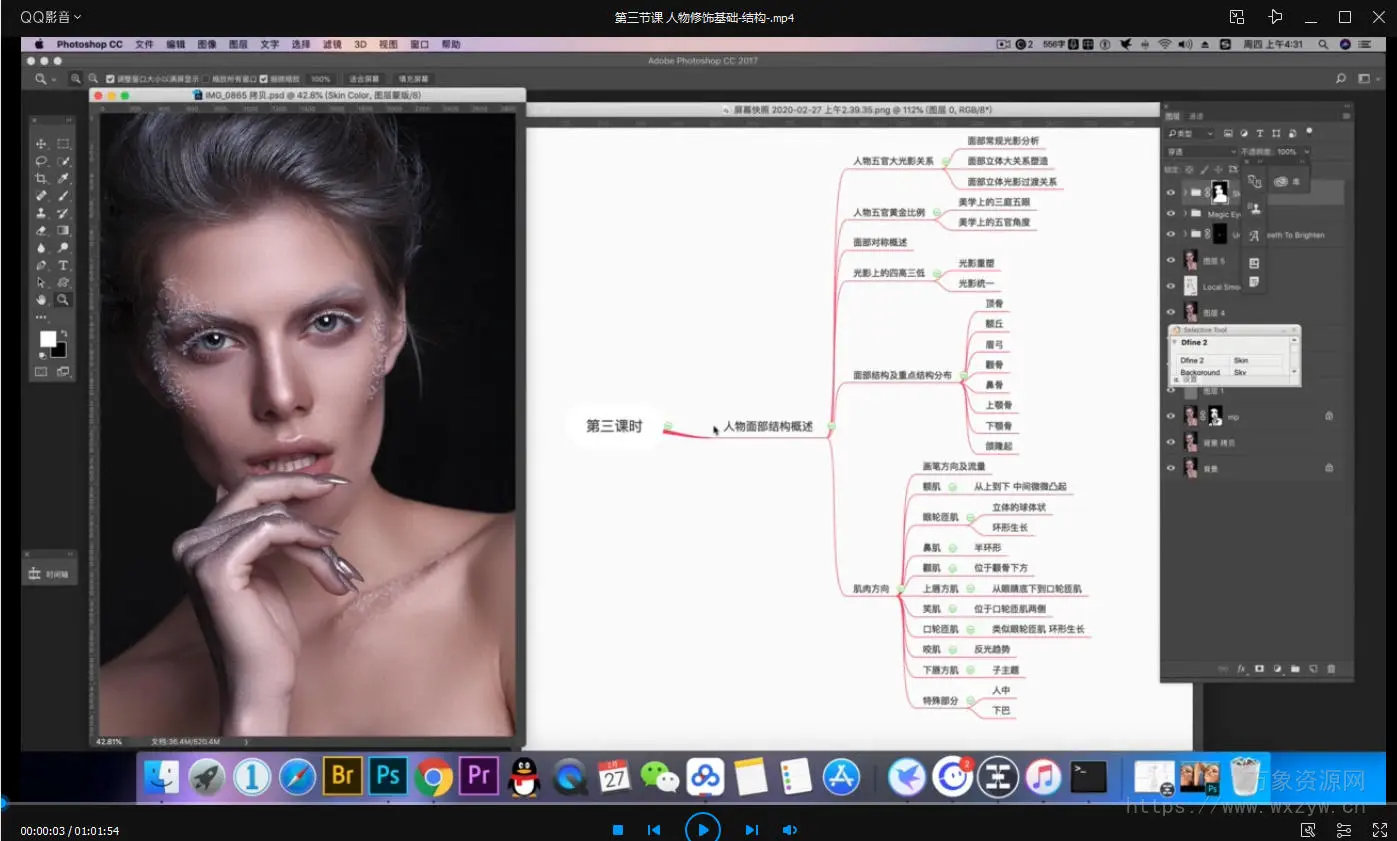
Task: Click the player volume speaker icon
Action: tap(789, 830)
